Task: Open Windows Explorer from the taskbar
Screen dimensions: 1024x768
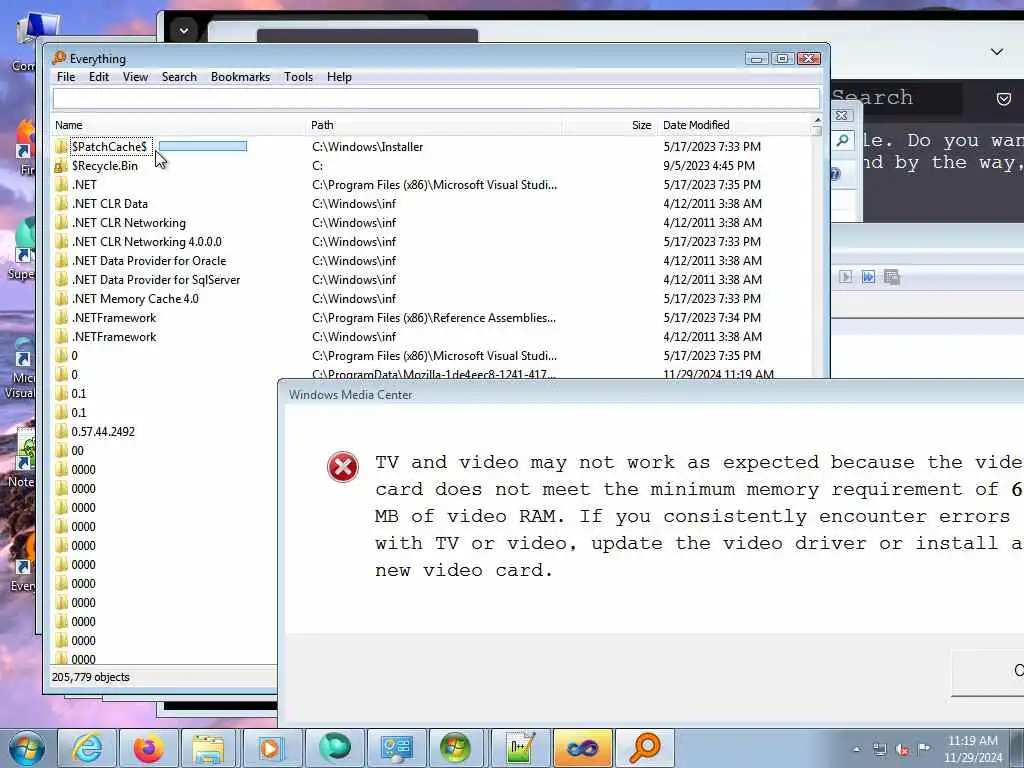Action: [x=209, y=748]
